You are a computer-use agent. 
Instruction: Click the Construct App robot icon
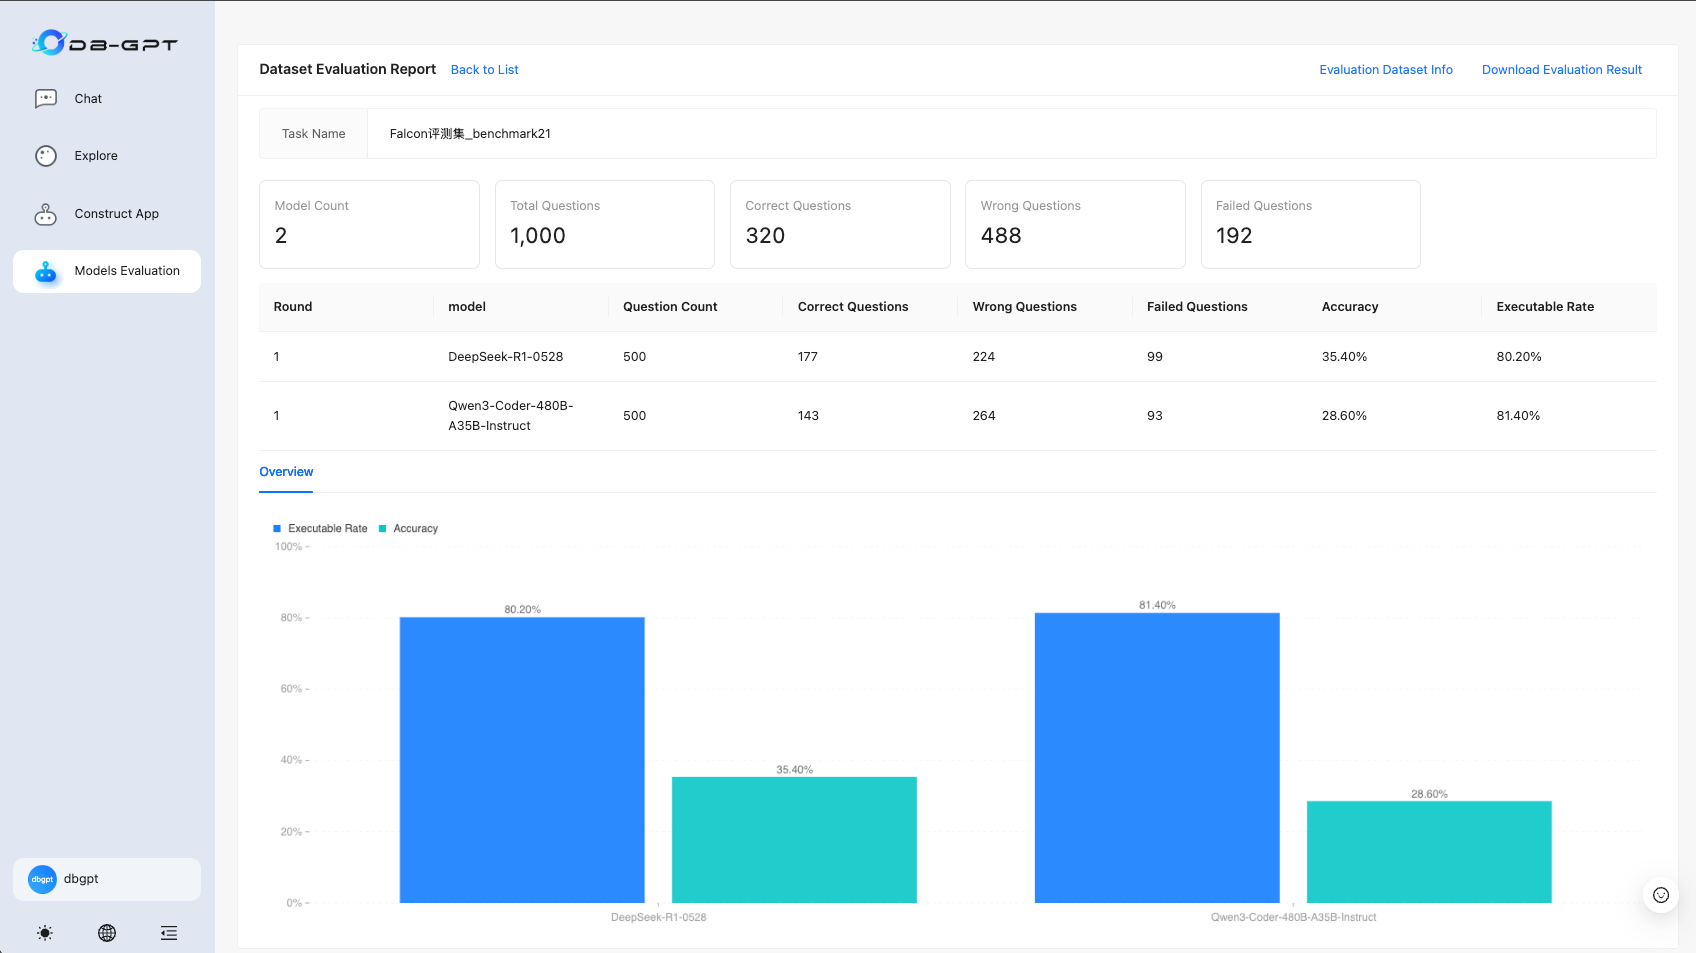pyautogui.click(x=46, y=214)
